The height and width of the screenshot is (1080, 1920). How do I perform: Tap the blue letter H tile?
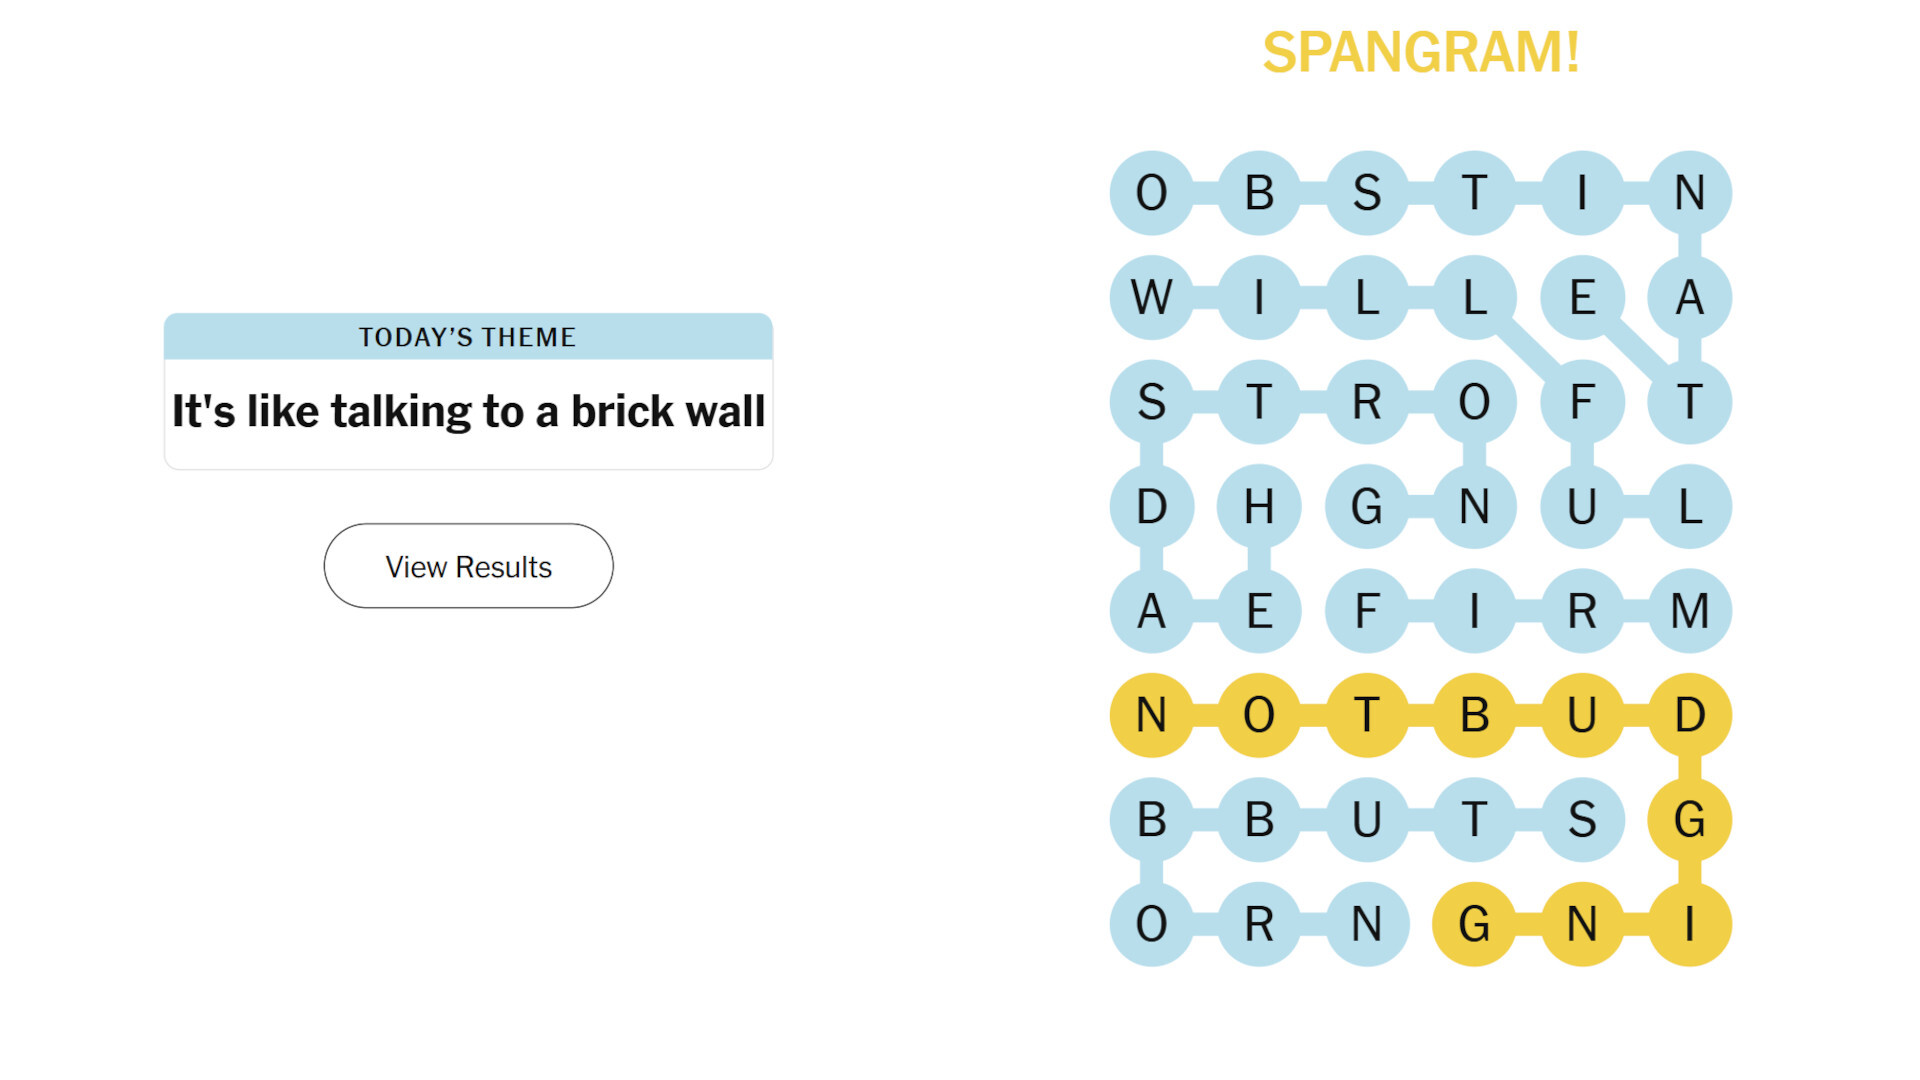coord(1259,506)
